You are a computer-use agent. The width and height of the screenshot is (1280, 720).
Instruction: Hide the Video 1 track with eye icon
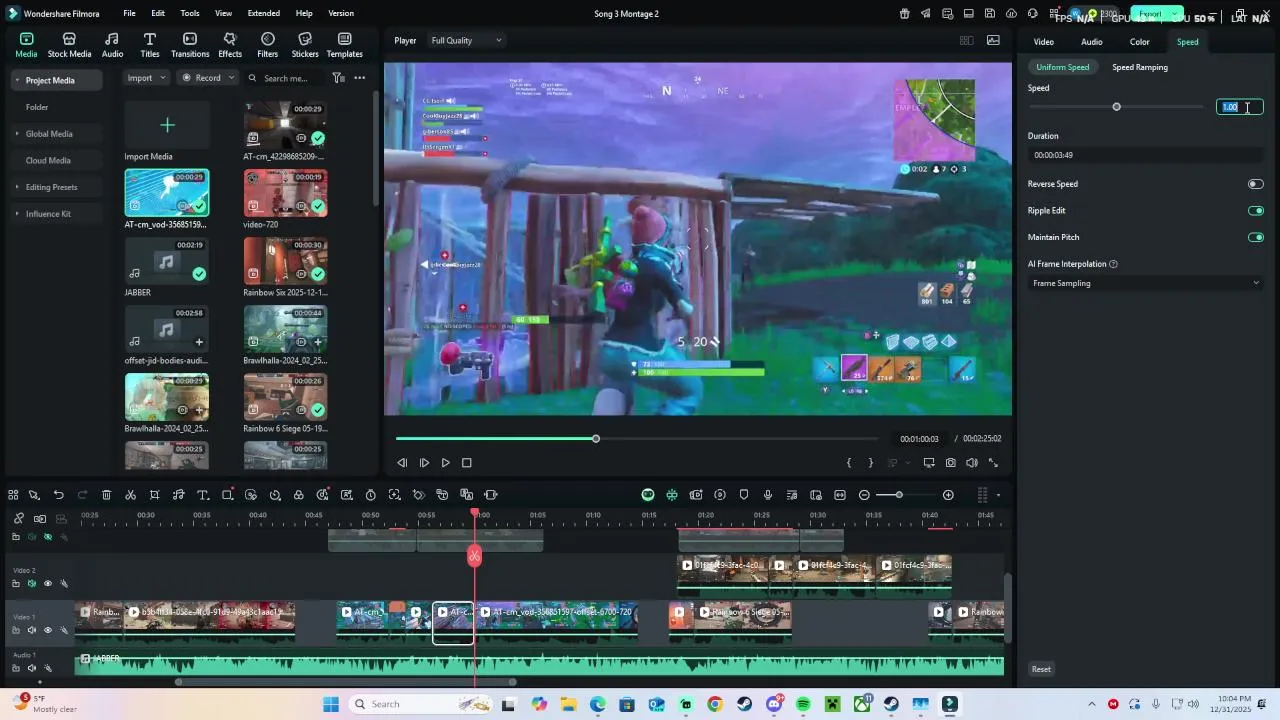pos(47,630)
